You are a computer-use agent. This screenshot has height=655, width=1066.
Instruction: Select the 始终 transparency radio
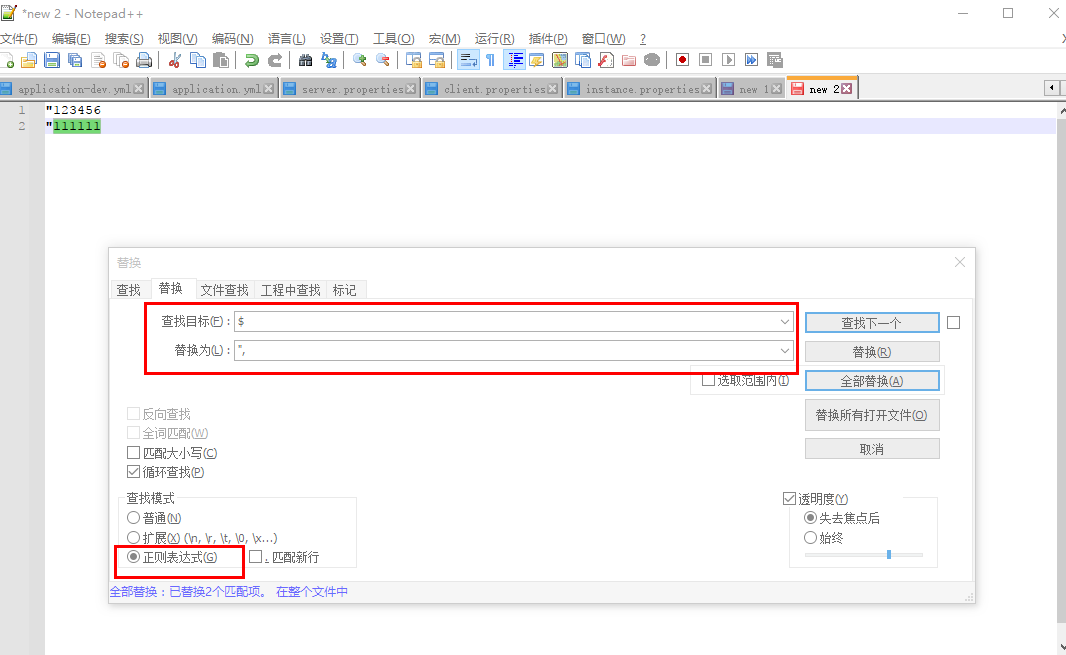pyautogui.click(x=810, y=538)
